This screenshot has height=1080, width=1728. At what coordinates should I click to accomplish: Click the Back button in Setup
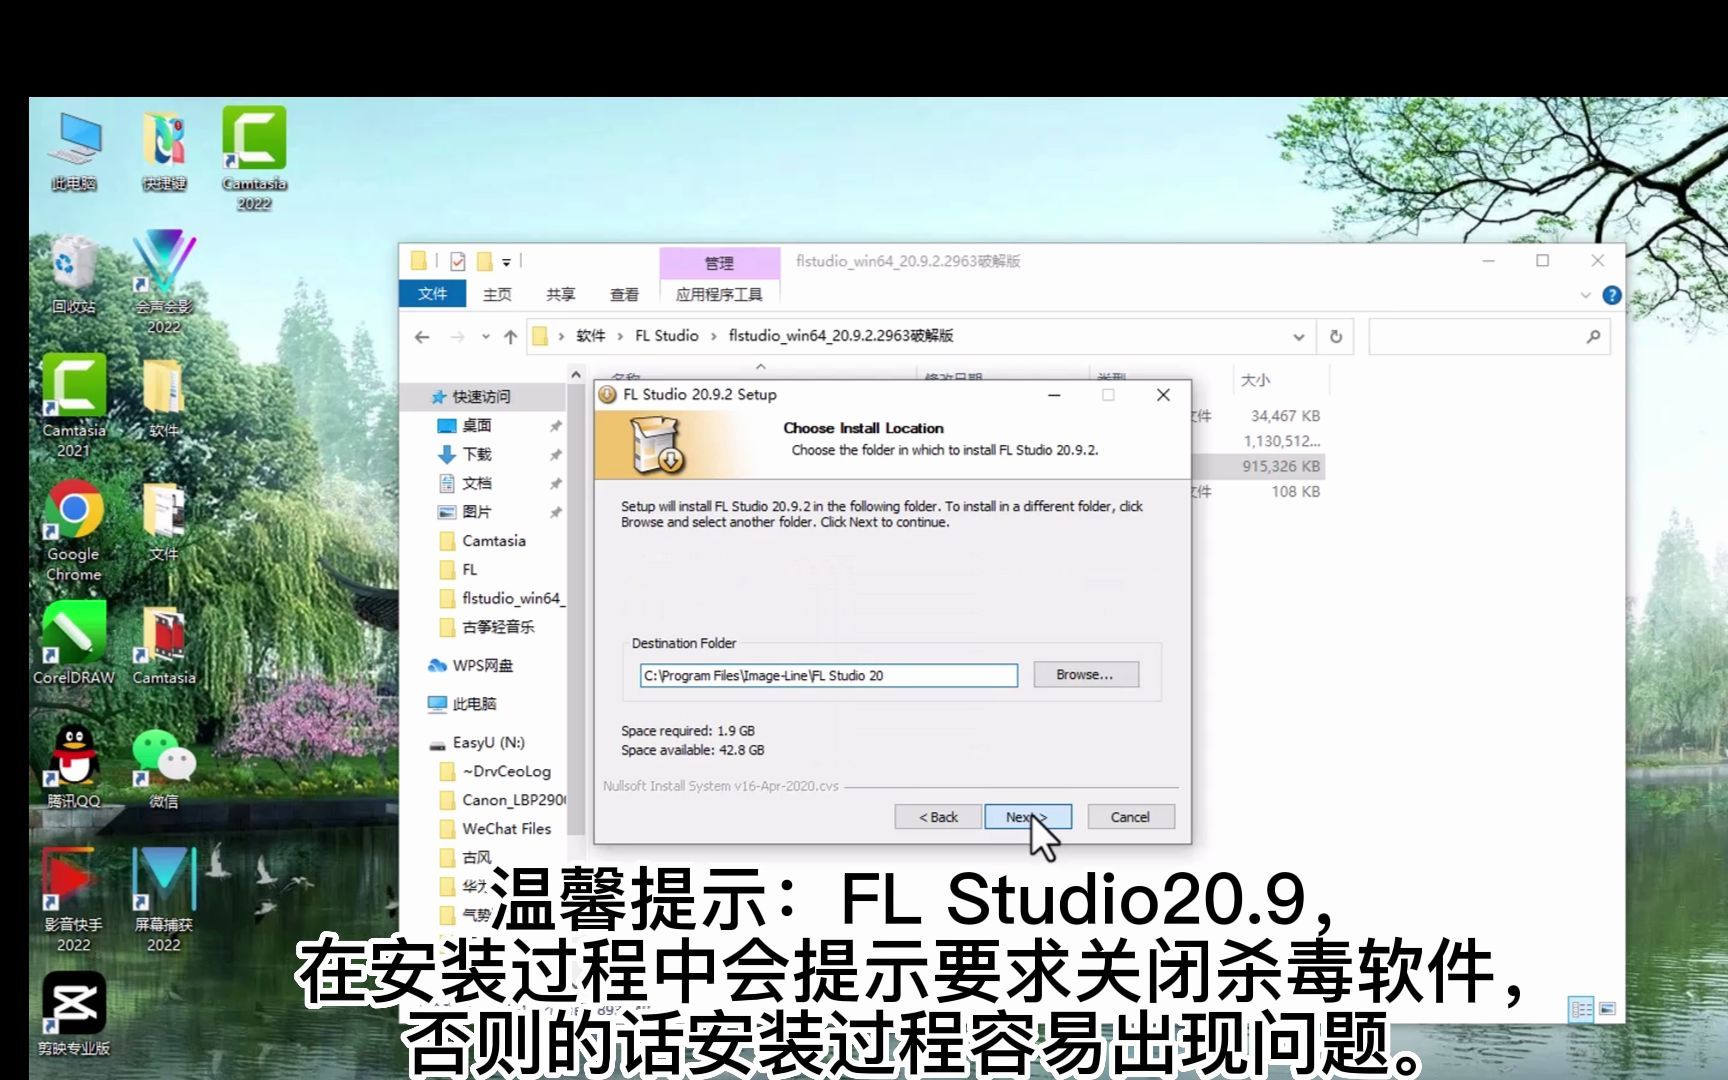938,817
